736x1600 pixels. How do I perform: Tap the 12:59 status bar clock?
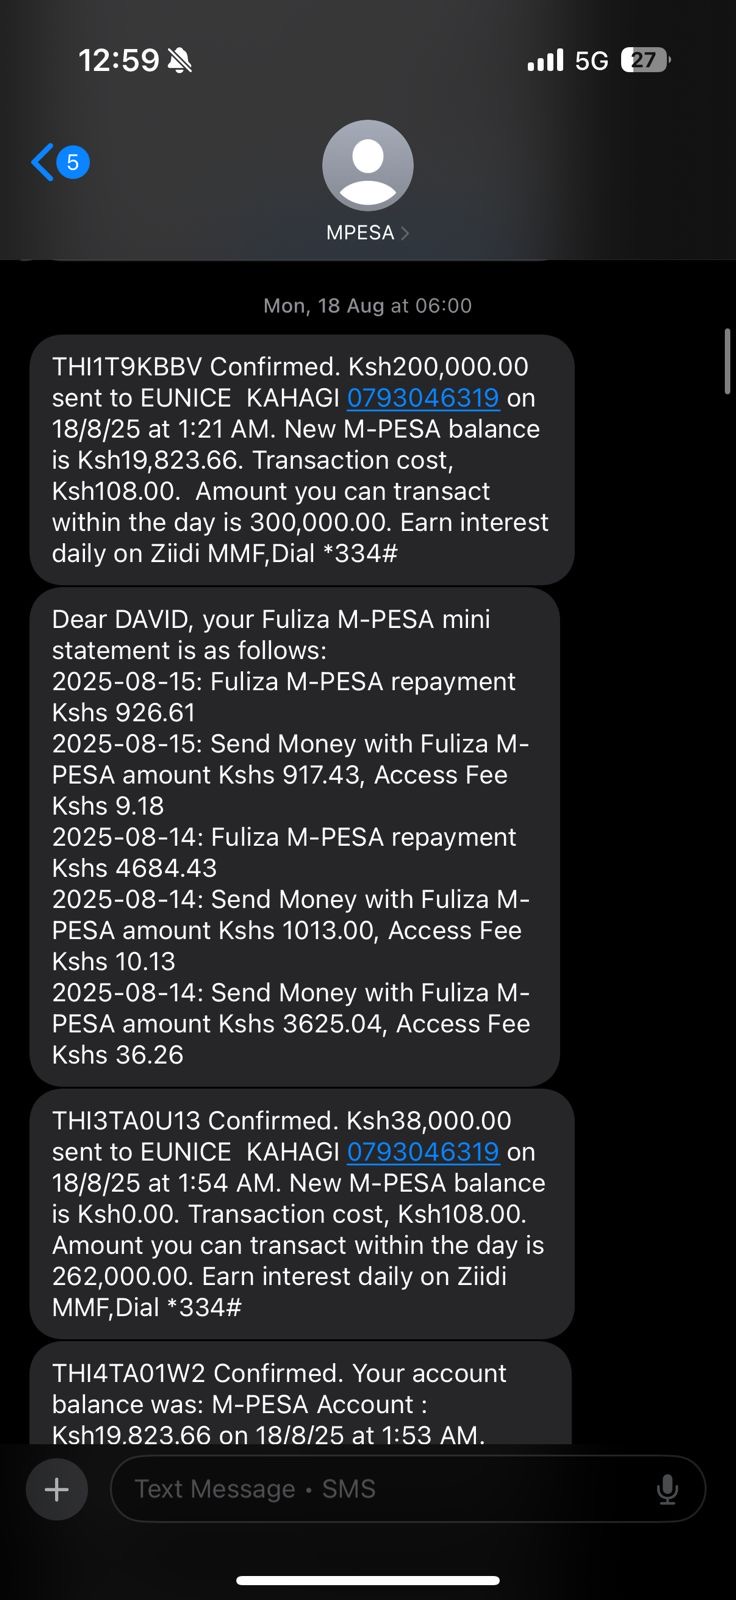point(118,61)
